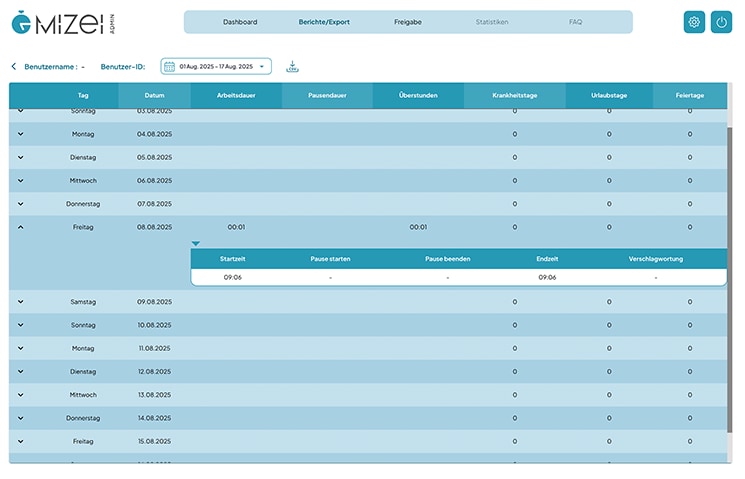Click the Überstunden column header
This screenshot has height=479, width=745.
coord(418,95)
